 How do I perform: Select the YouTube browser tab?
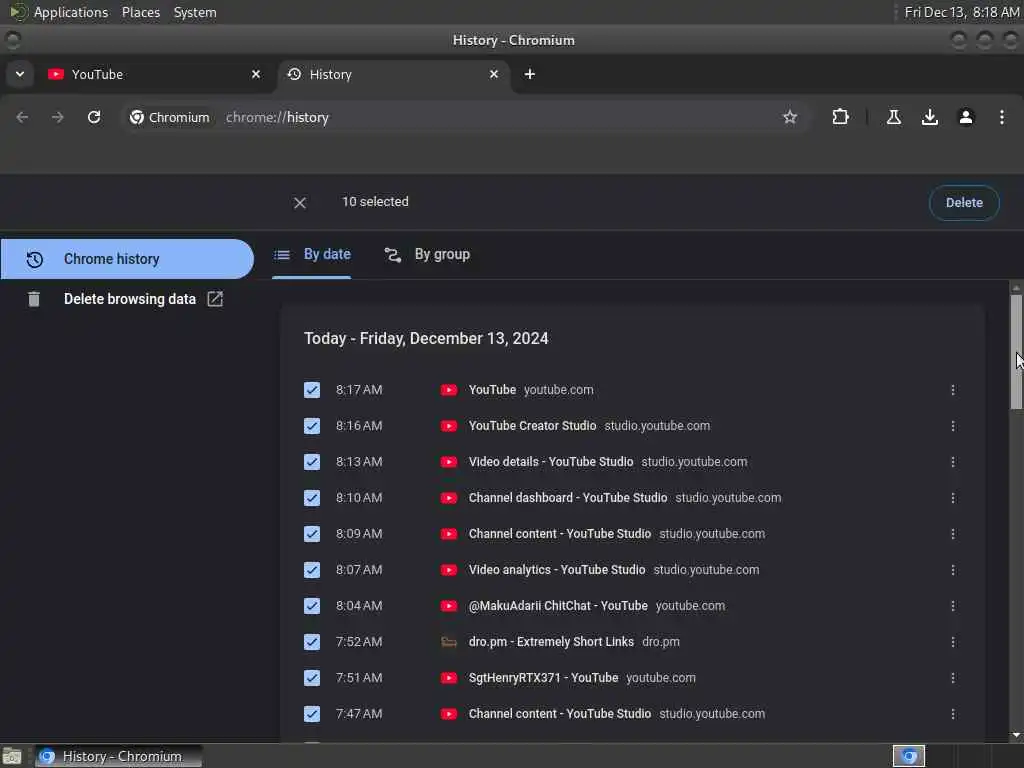coord(155,74)
